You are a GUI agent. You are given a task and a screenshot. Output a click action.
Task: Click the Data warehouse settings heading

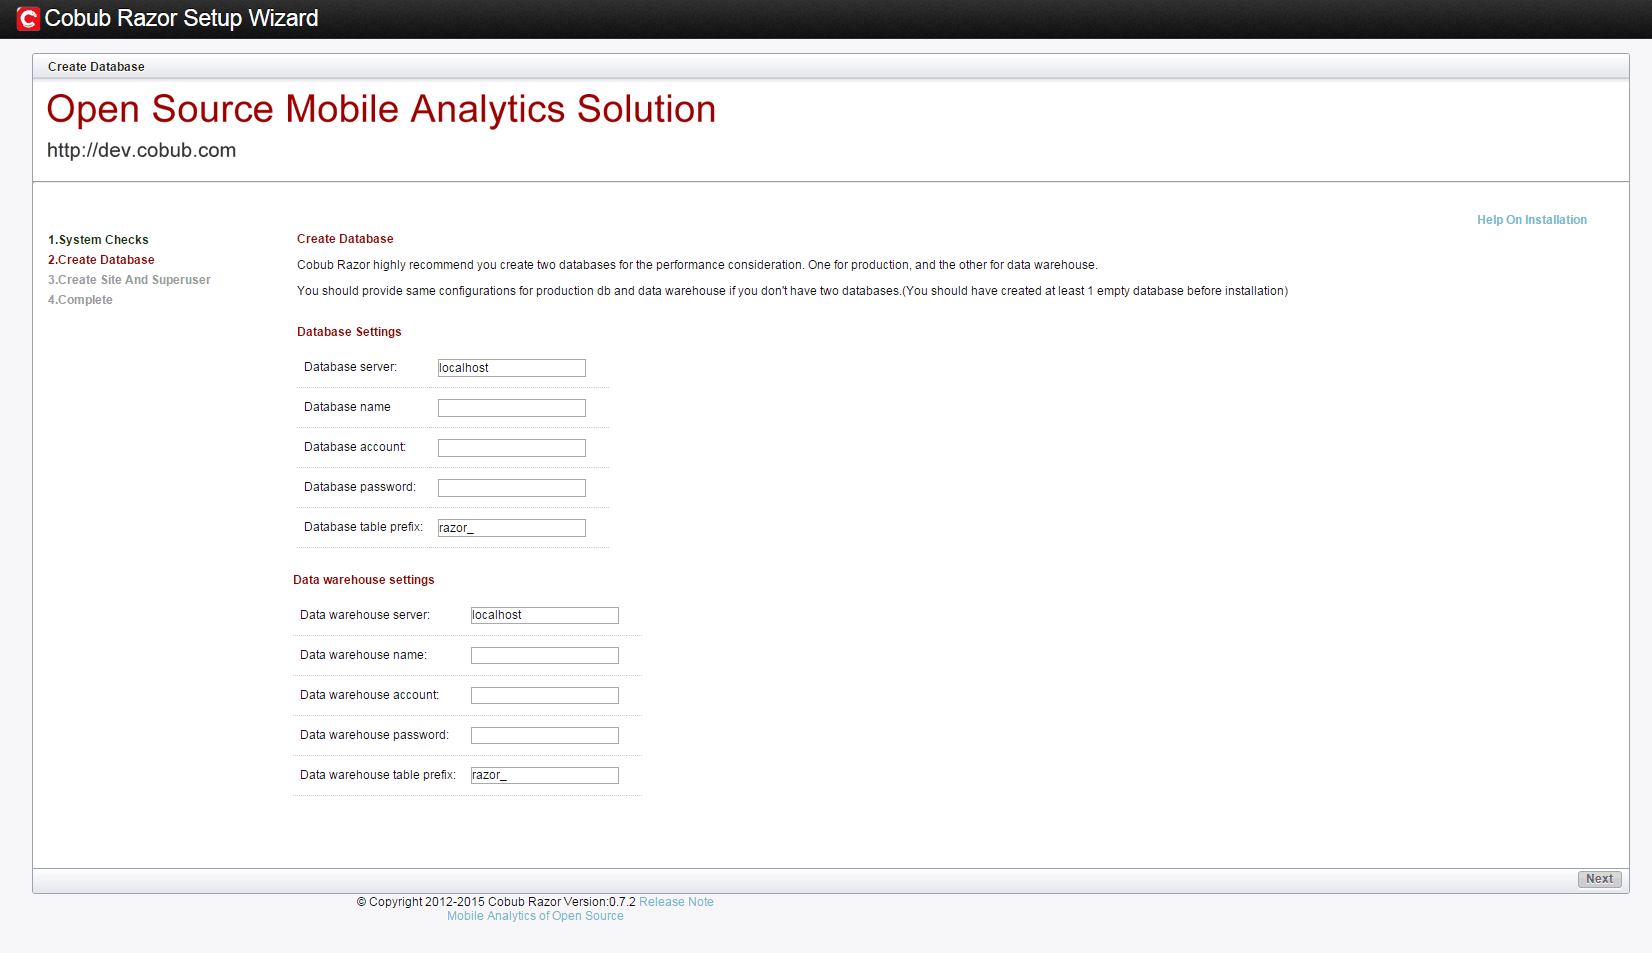[364, 580]
